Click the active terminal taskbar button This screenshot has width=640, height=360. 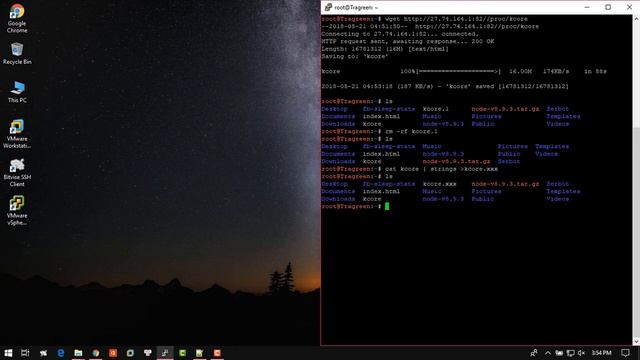[165, 353]
